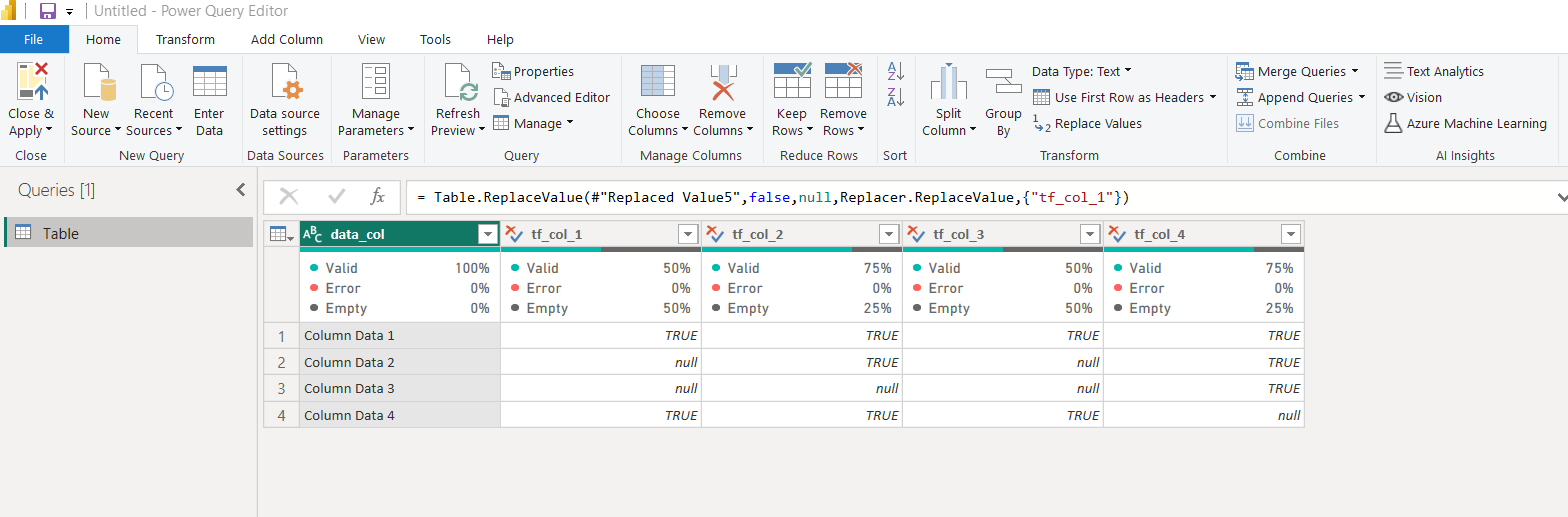The height and width of the screenshot is (517, 1568).
Task: Click the Refresh Preview icon
Action: coord(460,81)
